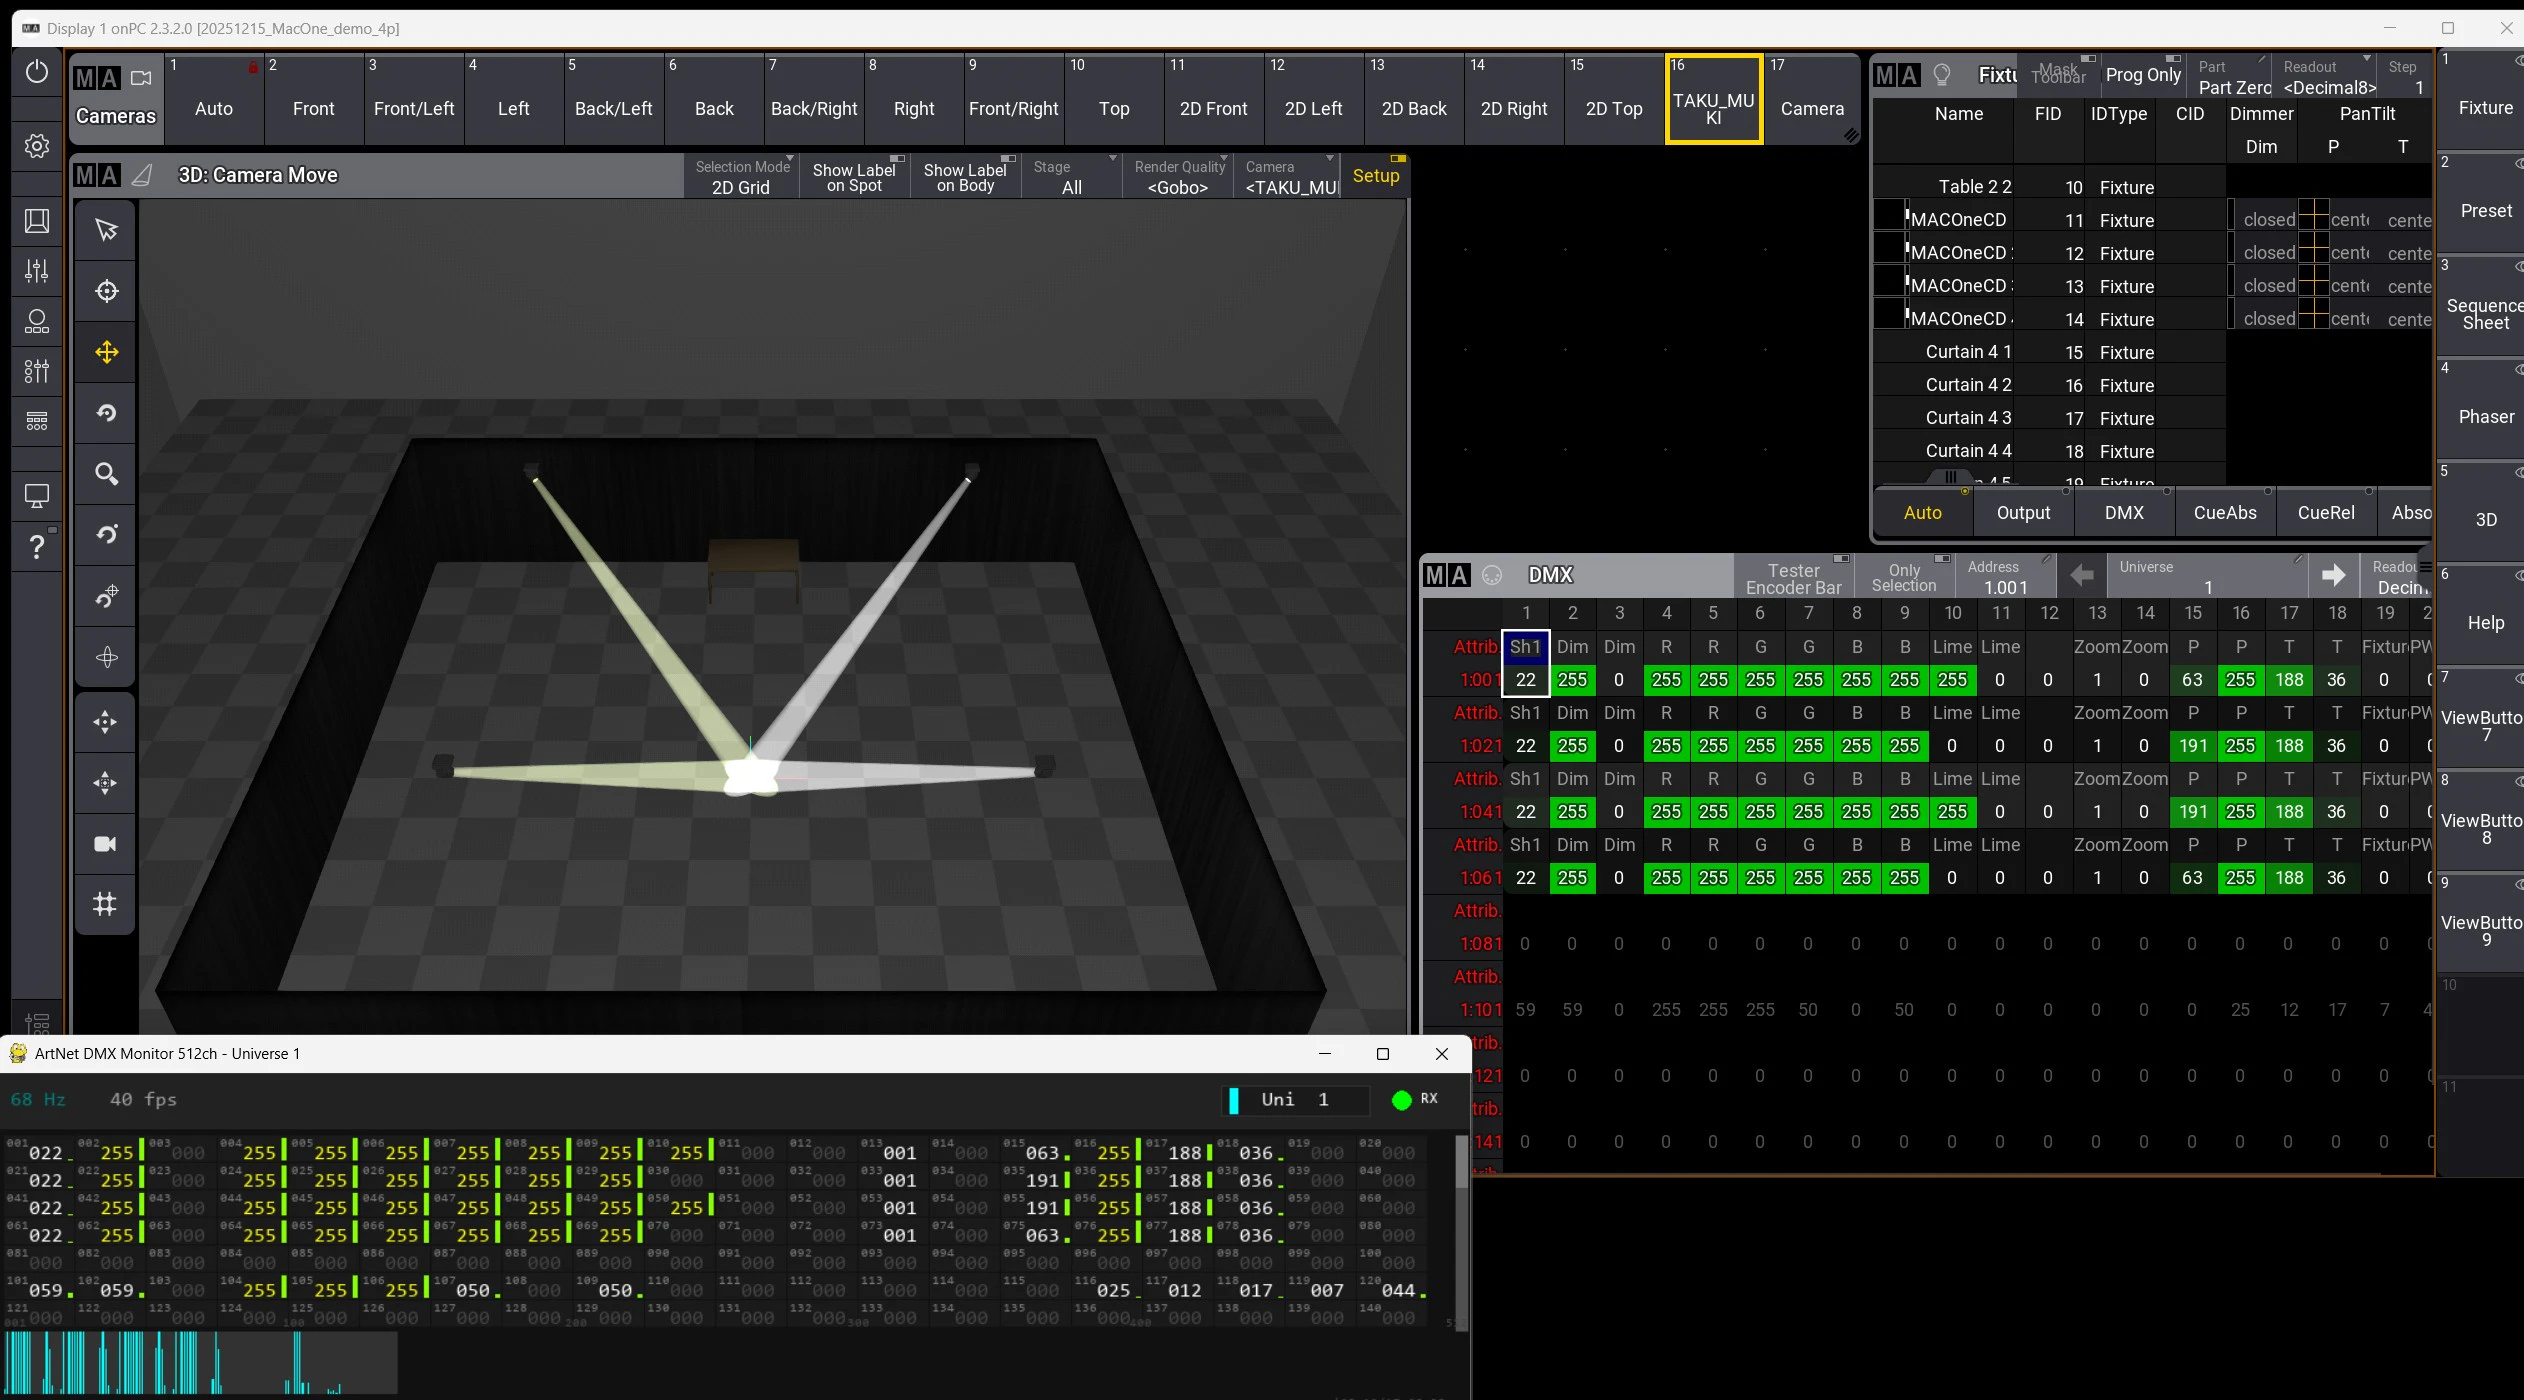Toggle the Setup button in 3D window

pyautogui.click(x=1375, y=176)
